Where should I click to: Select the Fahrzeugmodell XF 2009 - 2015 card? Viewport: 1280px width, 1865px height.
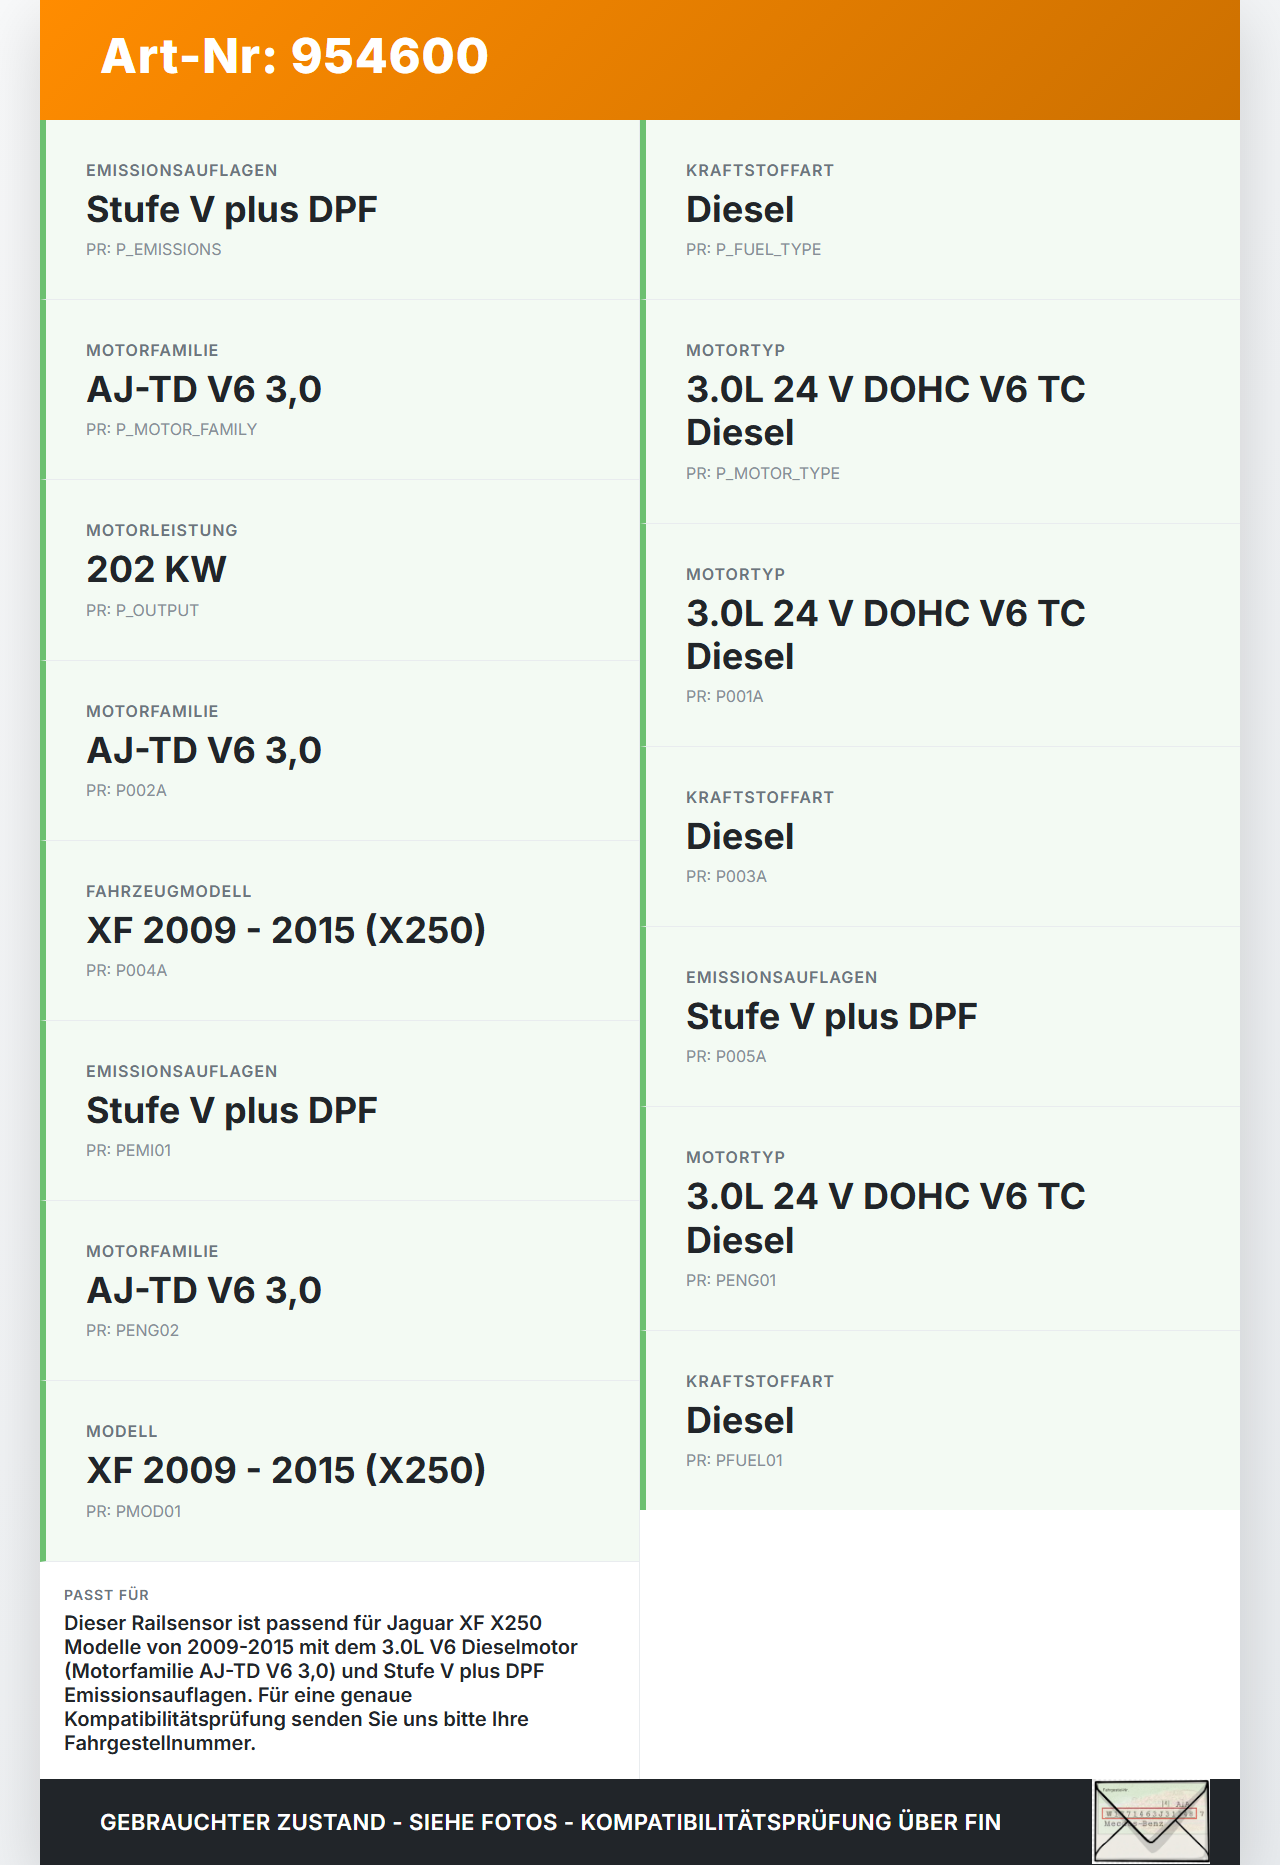[342, 930]
